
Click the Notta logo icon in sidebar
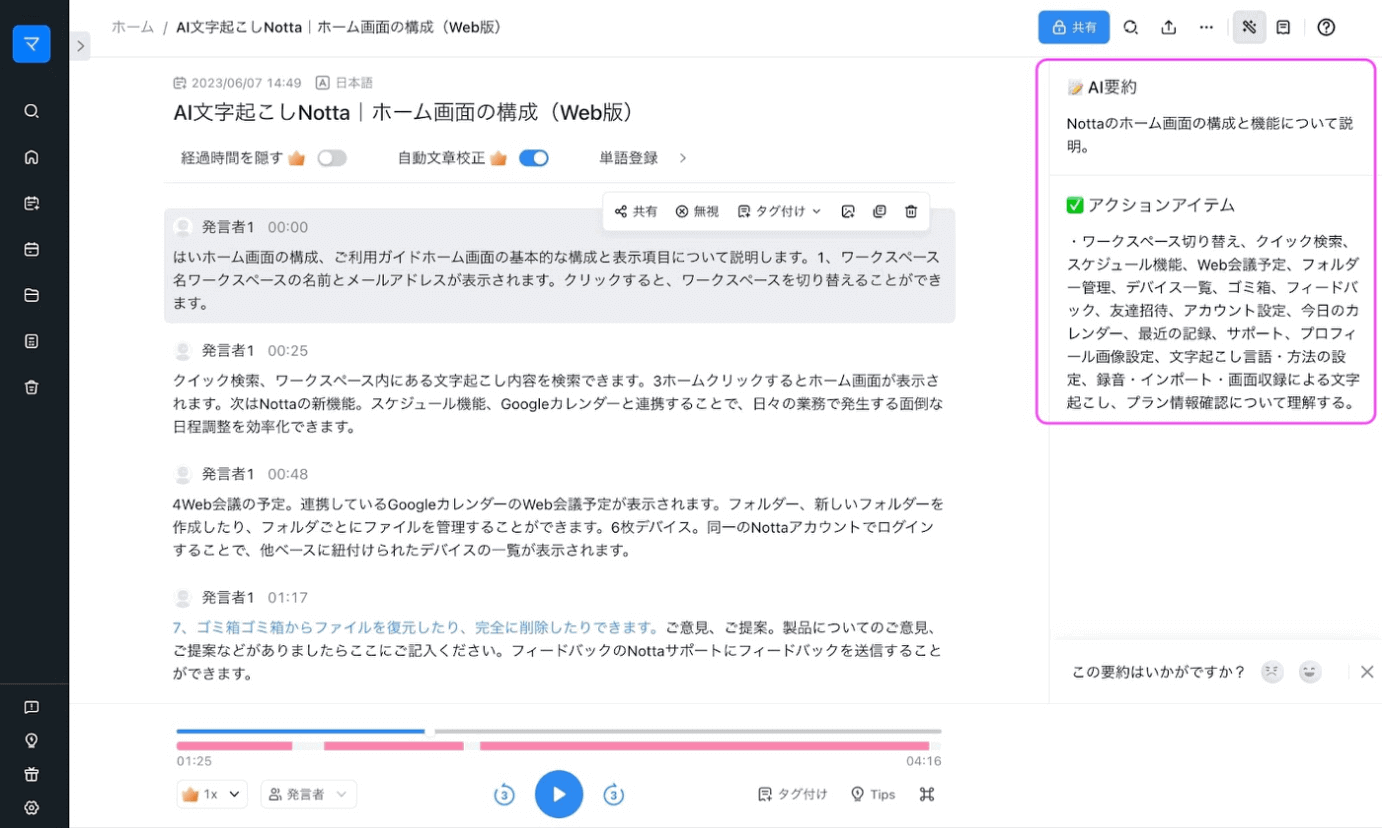coord(31,43)
